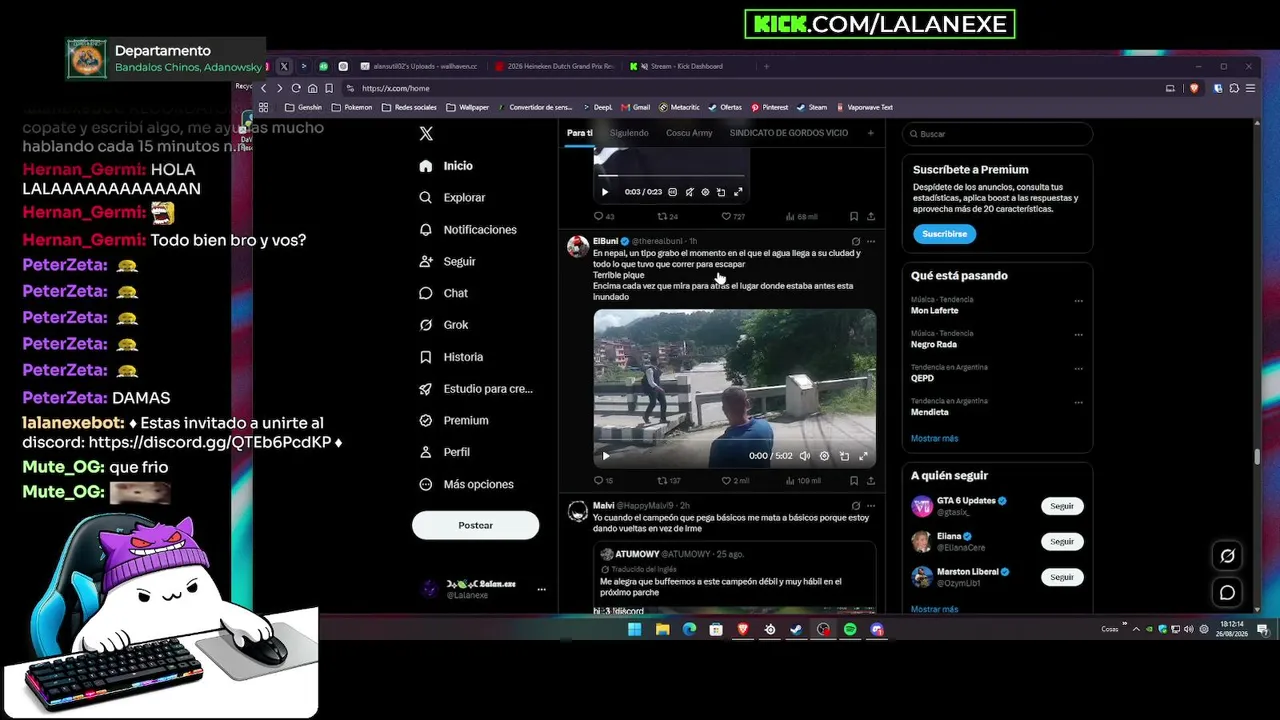
Task: Open more options for Malvi post
Action: point(871,506)
